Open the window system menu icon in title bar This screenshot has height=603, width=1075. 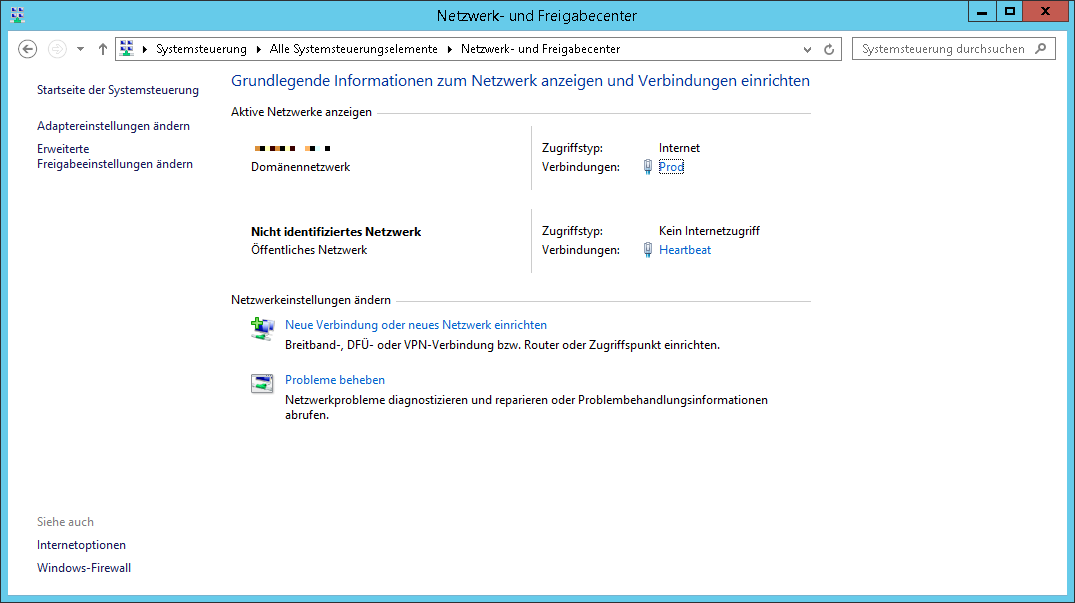click(17, 15)
